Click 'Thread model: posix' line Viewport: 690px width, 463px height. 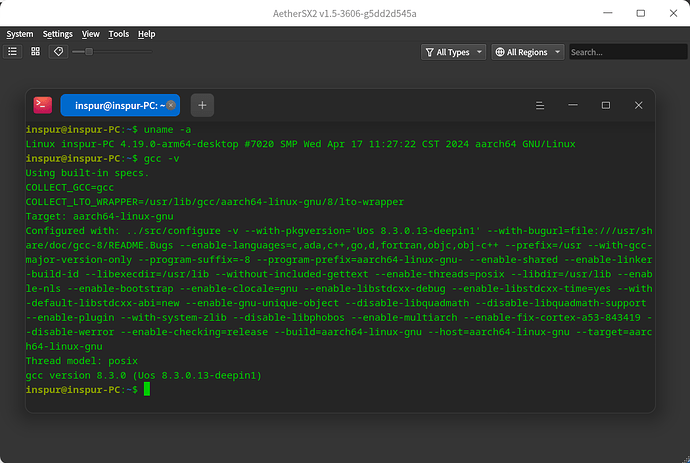(x=82, y=361)
